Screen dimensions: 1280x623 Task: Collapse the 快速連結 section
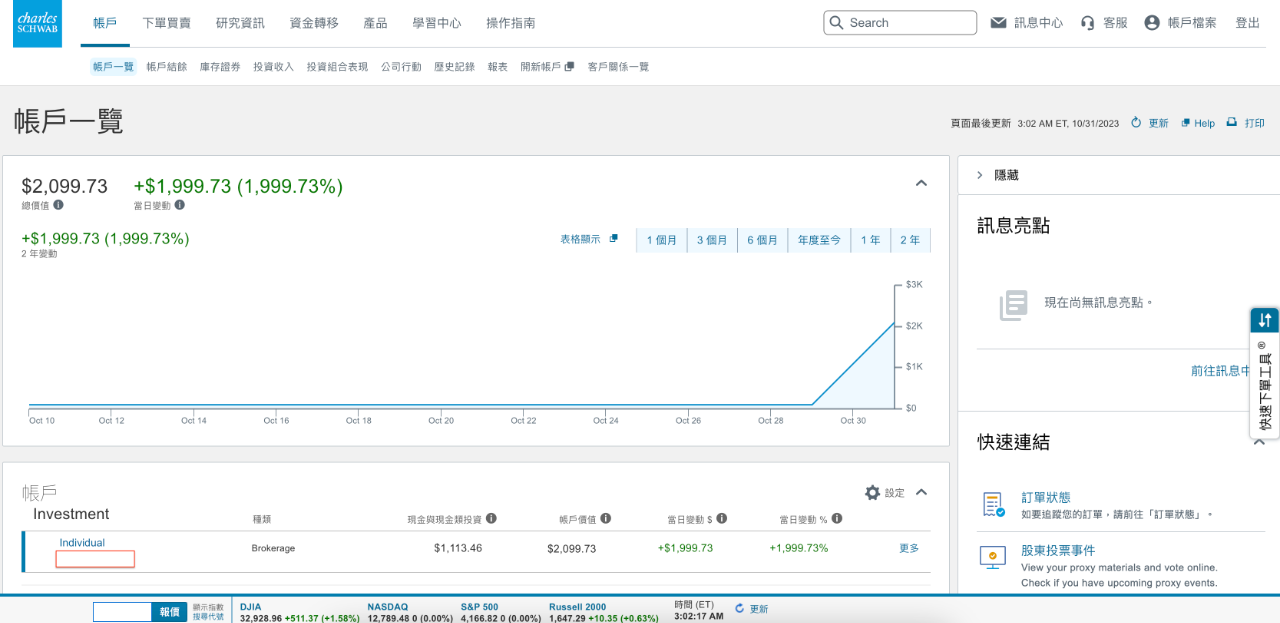[x=1259, y=442]
